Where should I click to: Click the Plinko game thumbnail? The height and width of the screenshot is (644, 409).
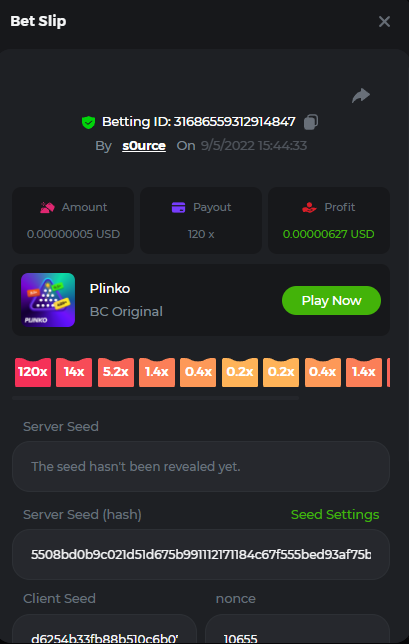[48, 300]
